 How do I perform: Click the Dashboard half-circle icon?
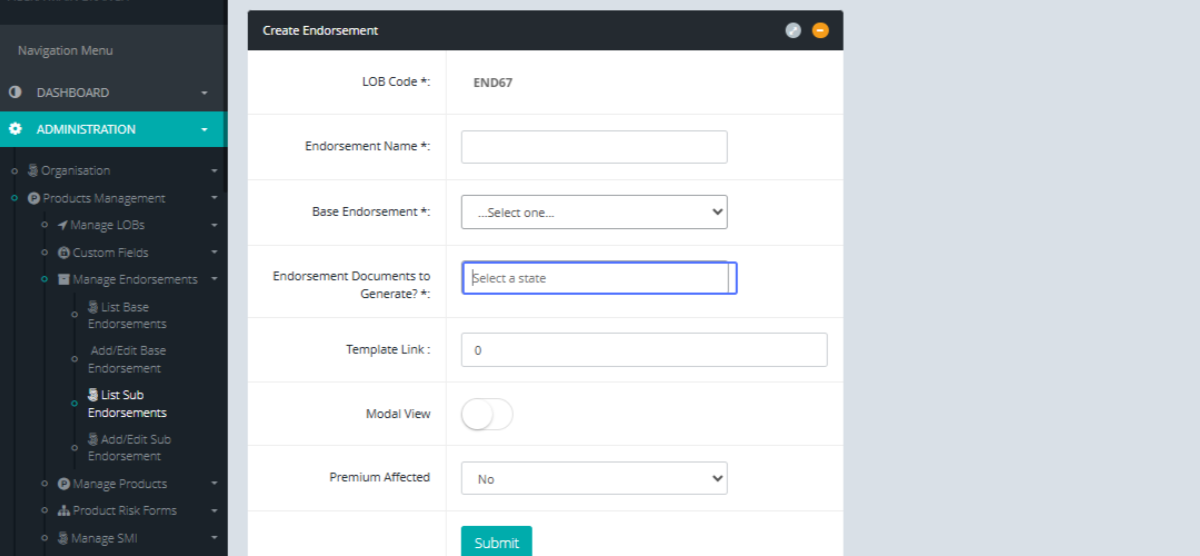click(x=15, y=92)
